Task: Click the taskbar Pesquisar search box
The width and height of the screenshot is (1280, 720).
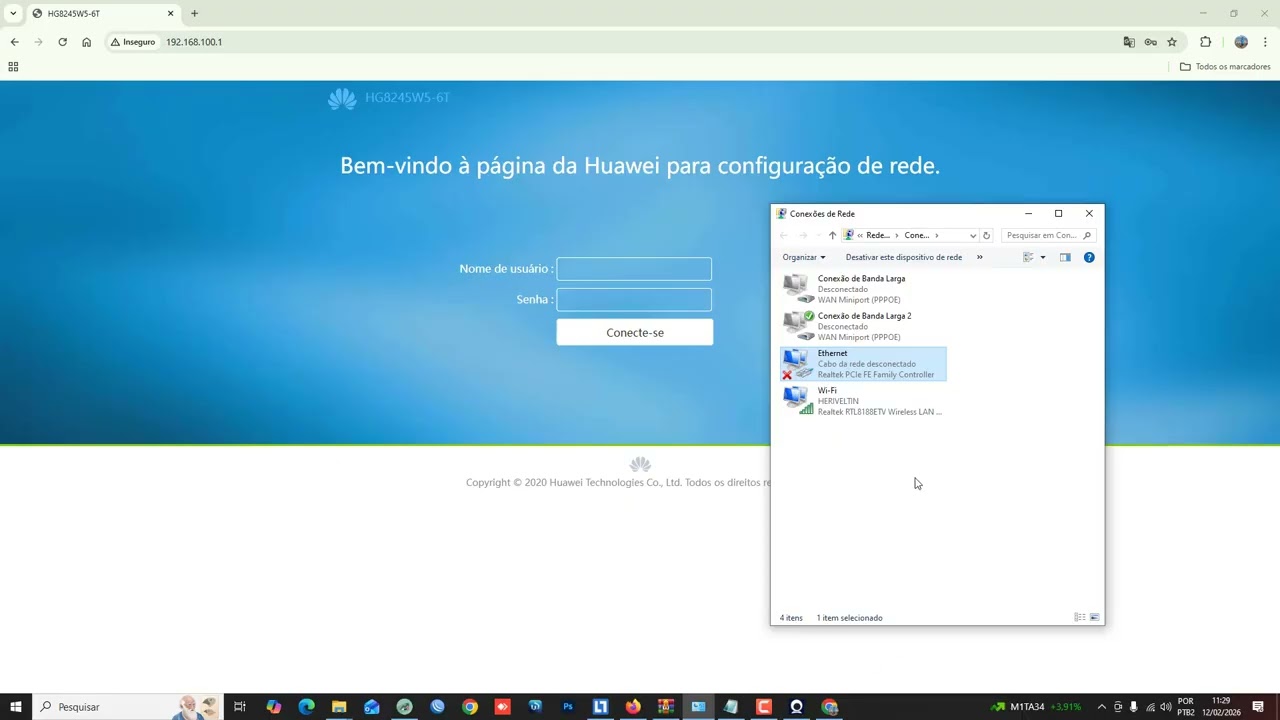Action: (x=127, y=707)
